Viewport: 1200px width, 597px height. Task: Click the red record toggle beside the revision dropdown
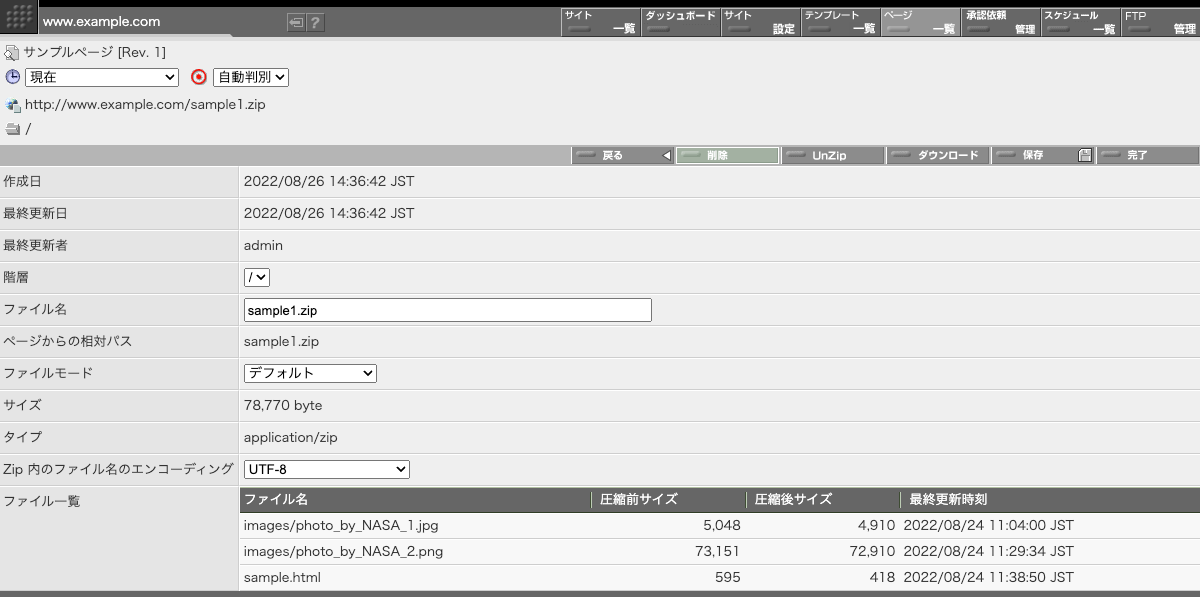coord(198,77)
